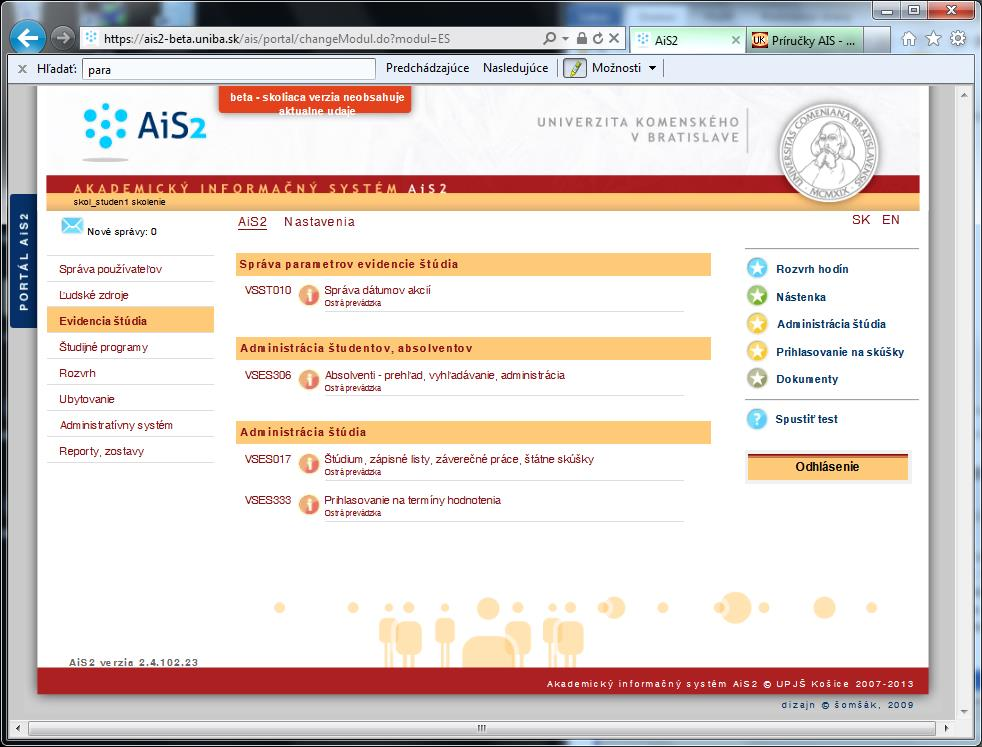Click the Nové správy: 0 label
Viewport: 982px width, 747px height.
[122, 232]
